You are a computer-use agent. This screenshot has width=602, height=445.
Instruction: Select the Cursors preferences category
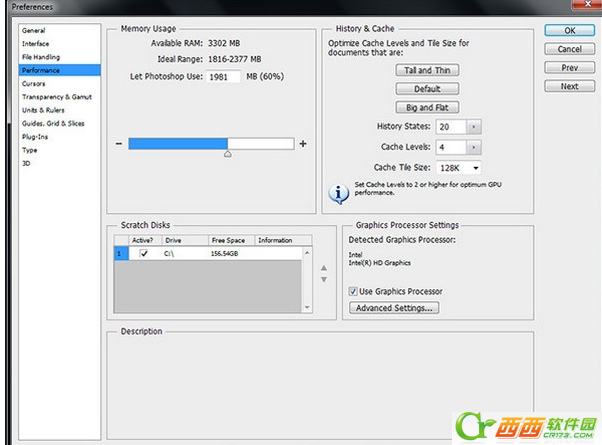click(x=60, y=84)
